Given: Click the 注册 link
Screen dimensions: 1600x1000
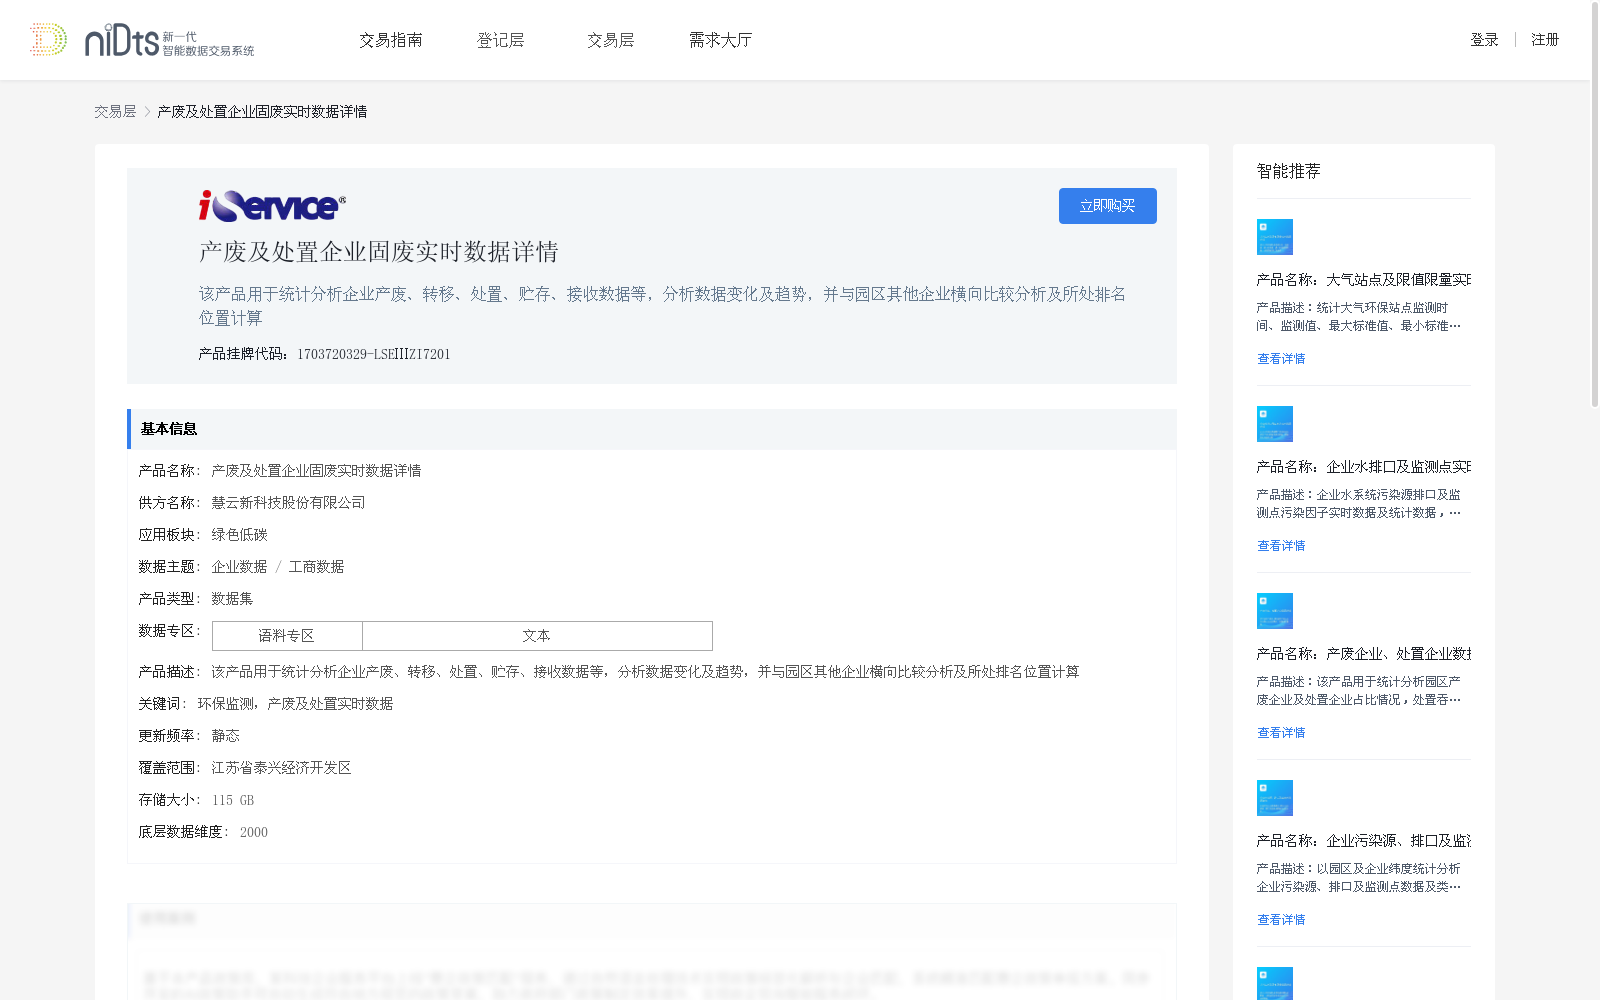Looking at the screenshot, I should (1545, 40).
